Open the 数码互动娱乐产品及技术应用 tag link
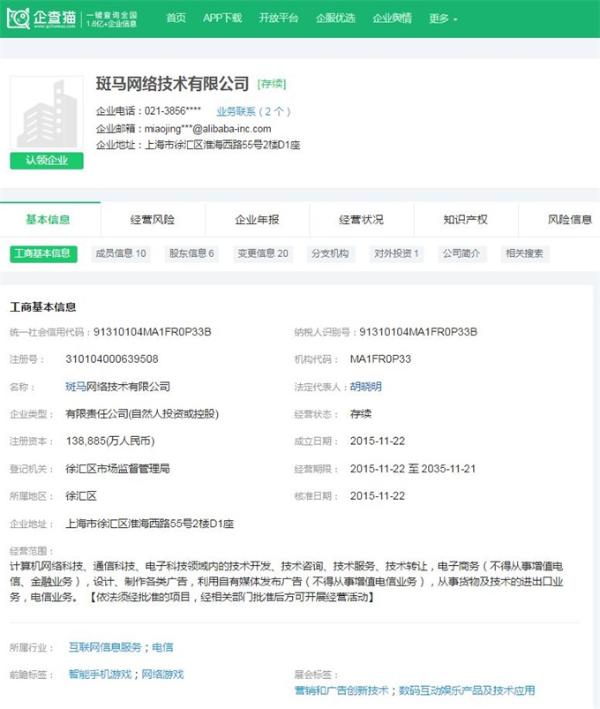 [467, 690]
